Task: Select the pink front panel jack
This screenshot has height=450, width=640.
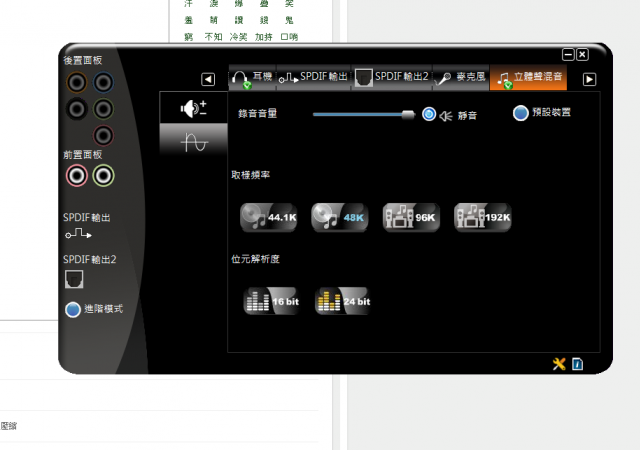Action: tap(77, 176)
